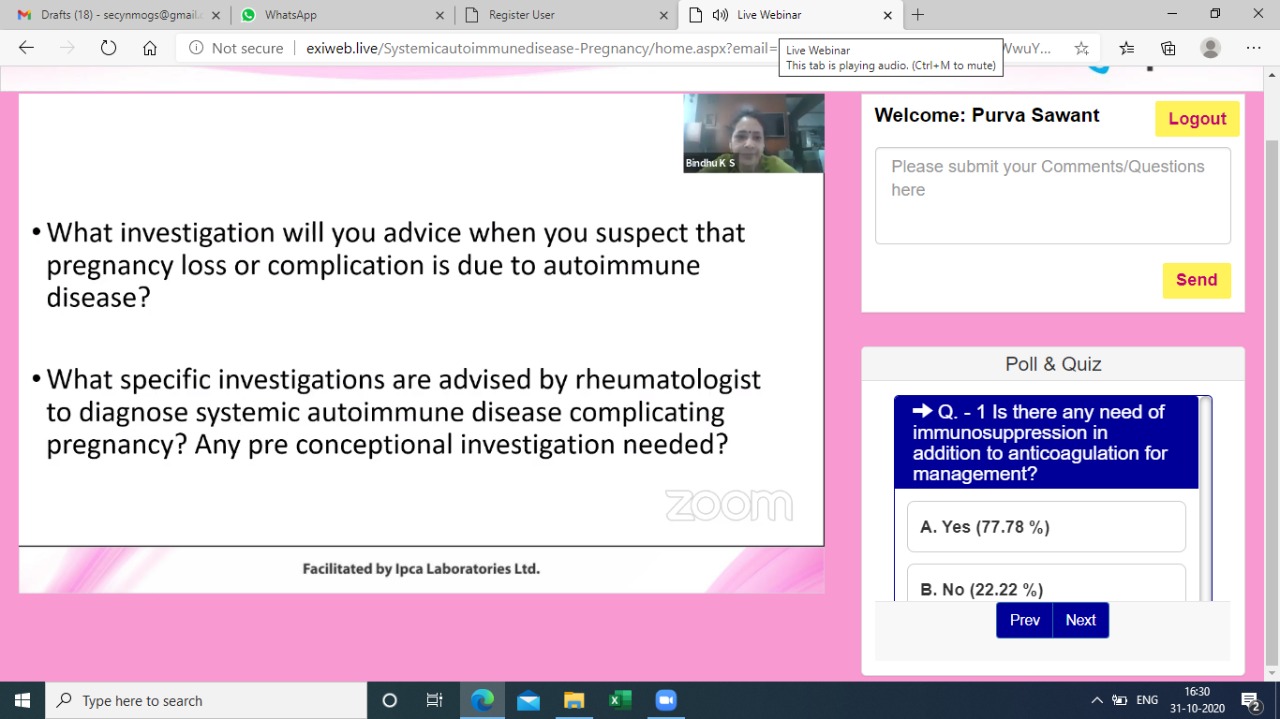This screenshot has height=719, width=1280.
Task: Click the Back navigation arrow
Action: click(x=27, y=48)
